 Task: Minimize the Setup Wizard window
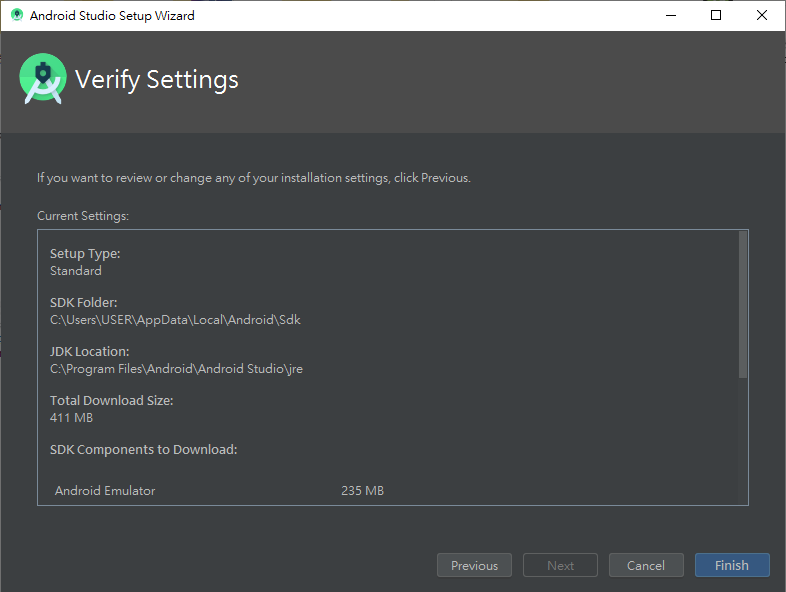[x=671, y=15]
